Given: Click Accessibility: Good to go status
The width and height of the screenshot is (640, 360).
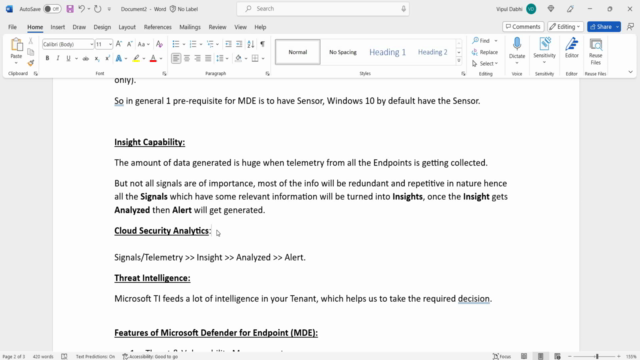Looking at the screenshot, I should pos(151,356).
